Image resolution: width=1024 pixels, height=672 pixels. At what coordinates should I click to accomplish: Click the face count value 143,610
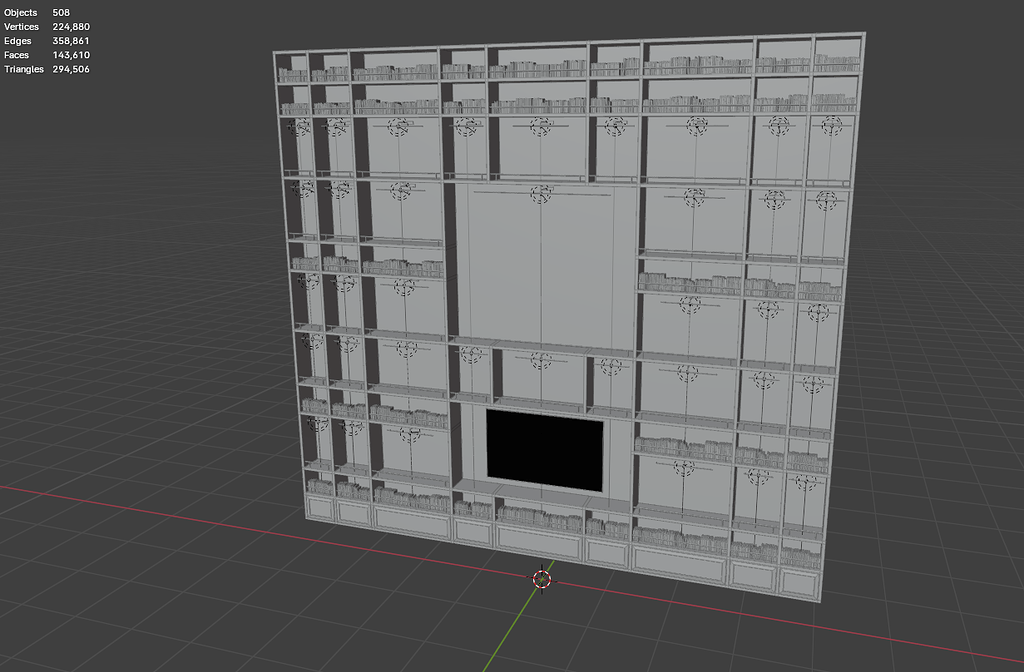[71, 55]
